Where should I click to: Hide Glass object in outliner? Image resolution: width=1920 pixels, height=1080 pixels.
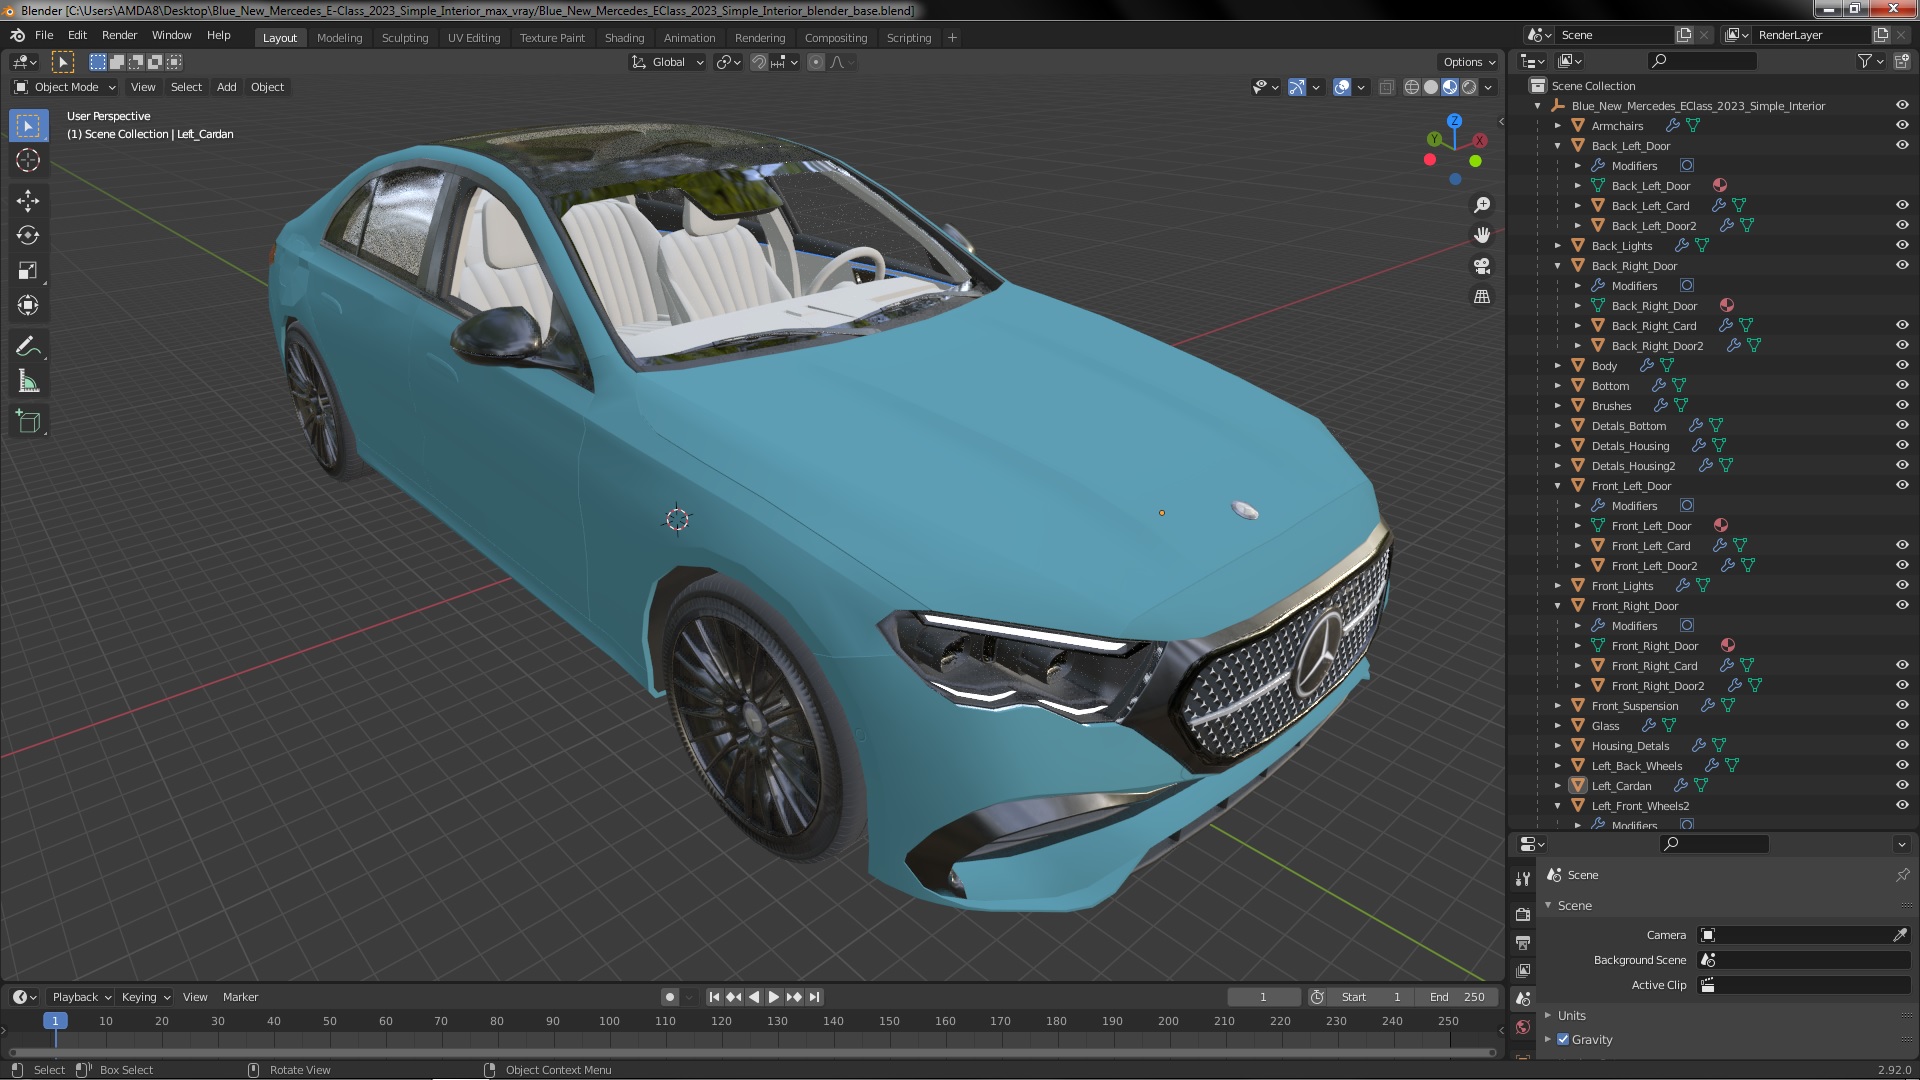[1901, 726]
